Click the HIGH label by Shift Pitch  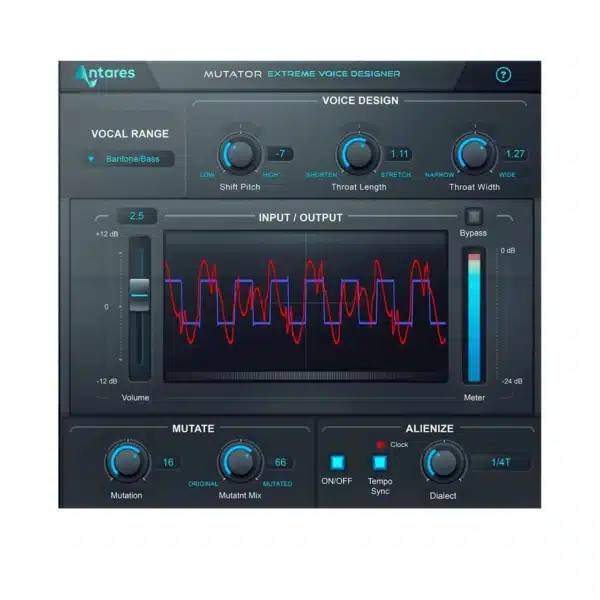(271, 175)
